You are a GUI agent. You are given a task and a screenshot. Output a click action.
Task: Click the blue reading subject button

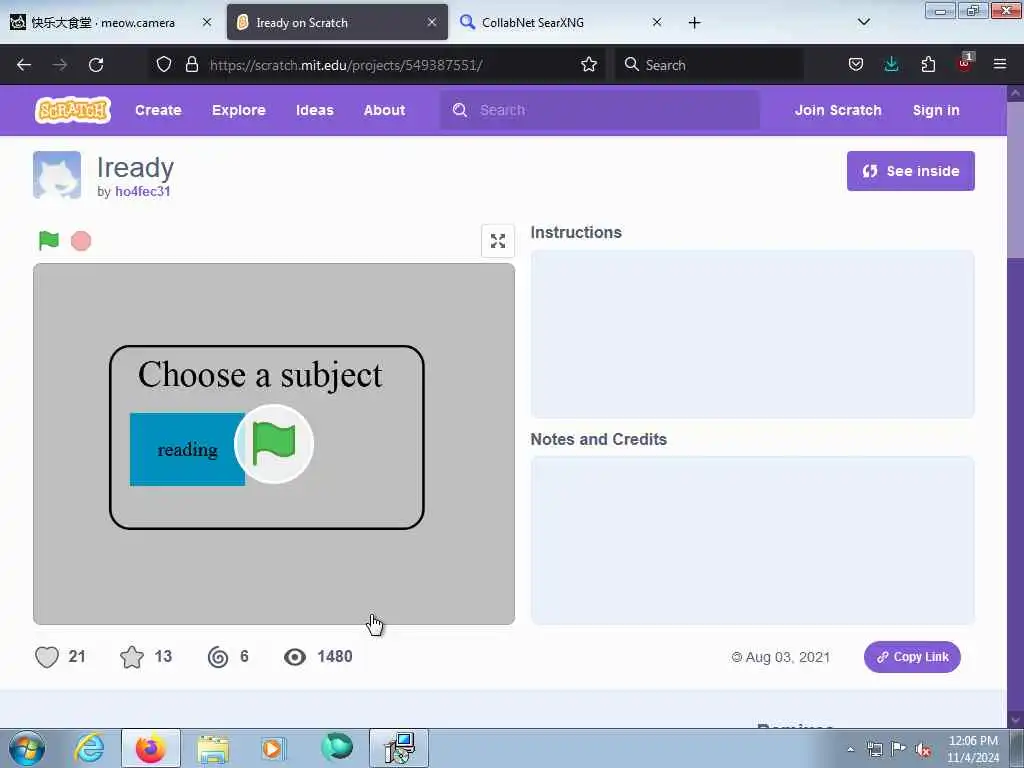click(x=187, y=449)
